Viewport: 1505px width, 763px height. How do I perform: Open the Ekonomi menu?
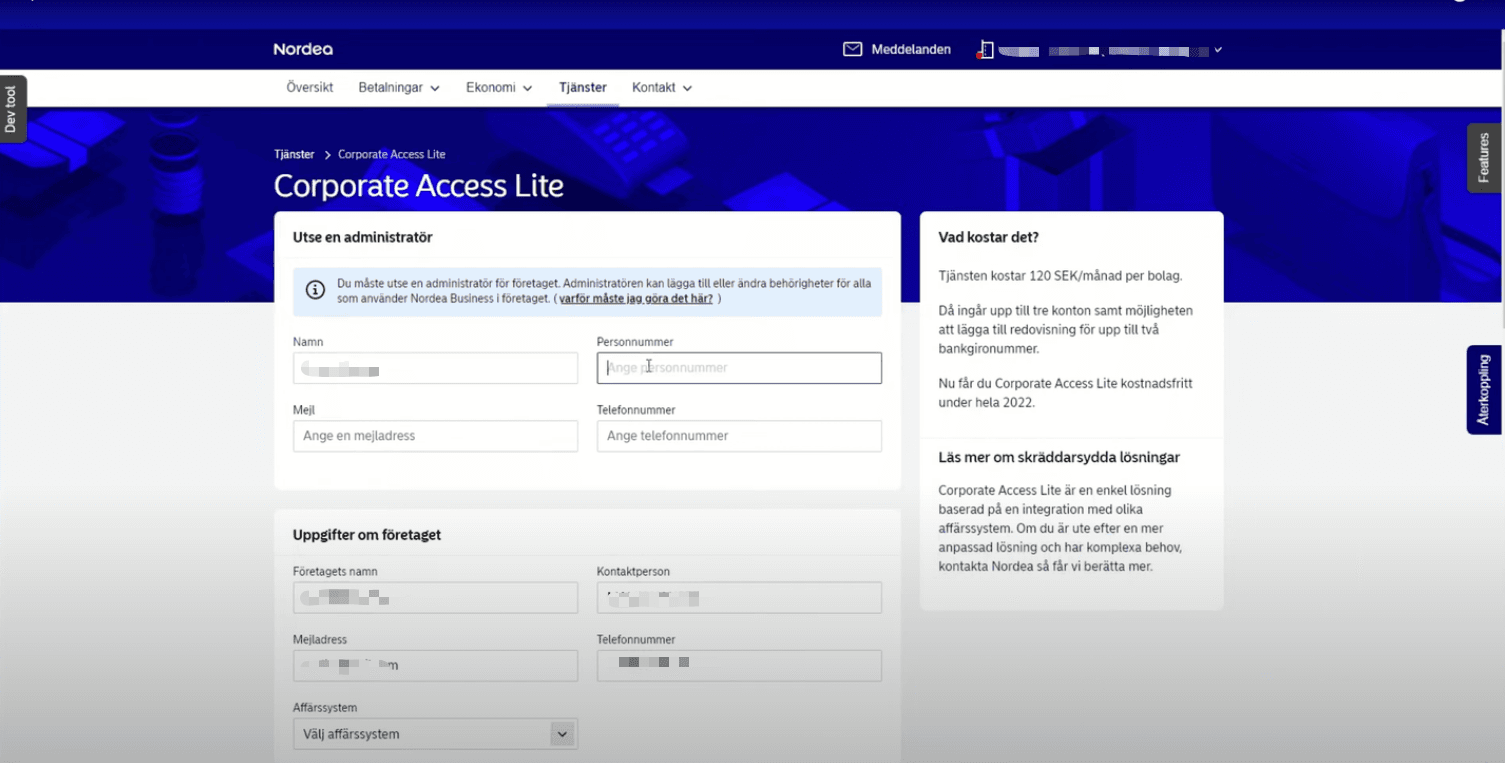click(x=499, y=88)
